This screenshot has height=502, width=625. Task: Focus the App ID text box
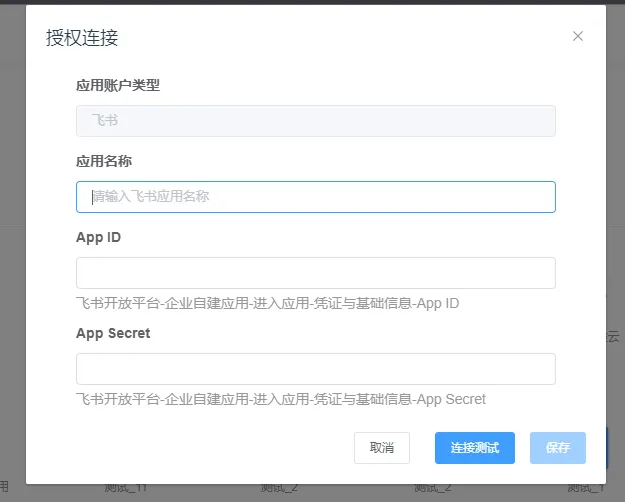pyautogui.click(x=315, y=273)
